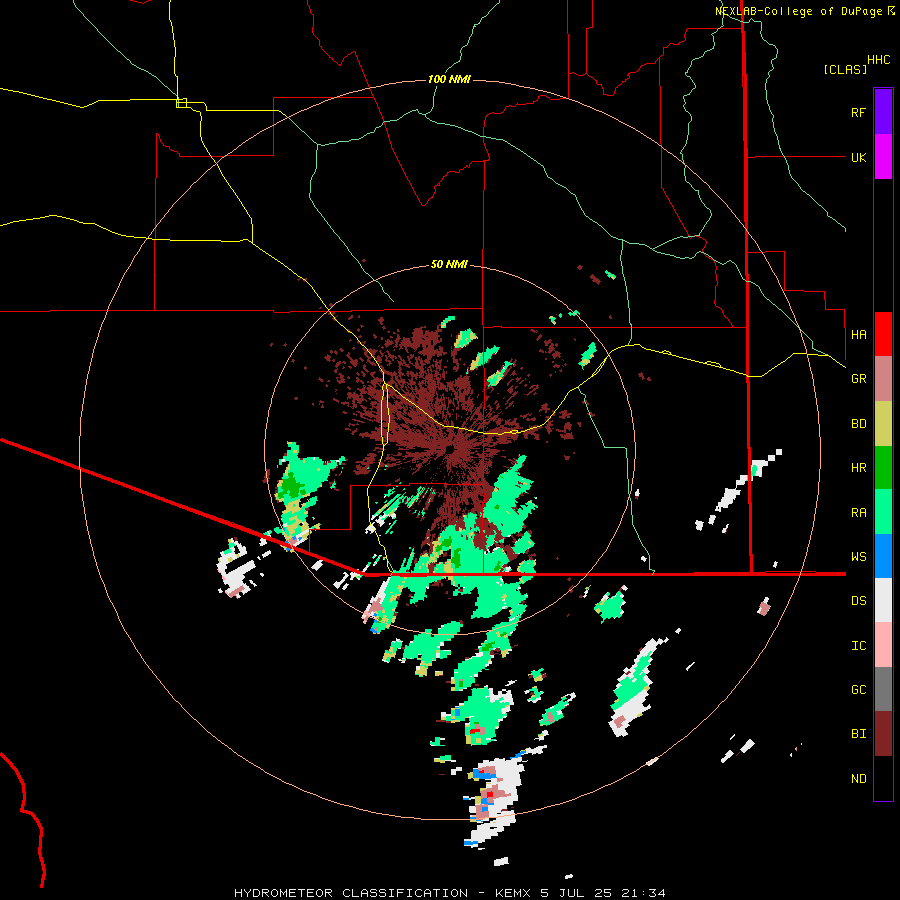Viewport: 900px width, 900px height.
Task: Click the 'GR' legend label
Action: coord(858,379)
